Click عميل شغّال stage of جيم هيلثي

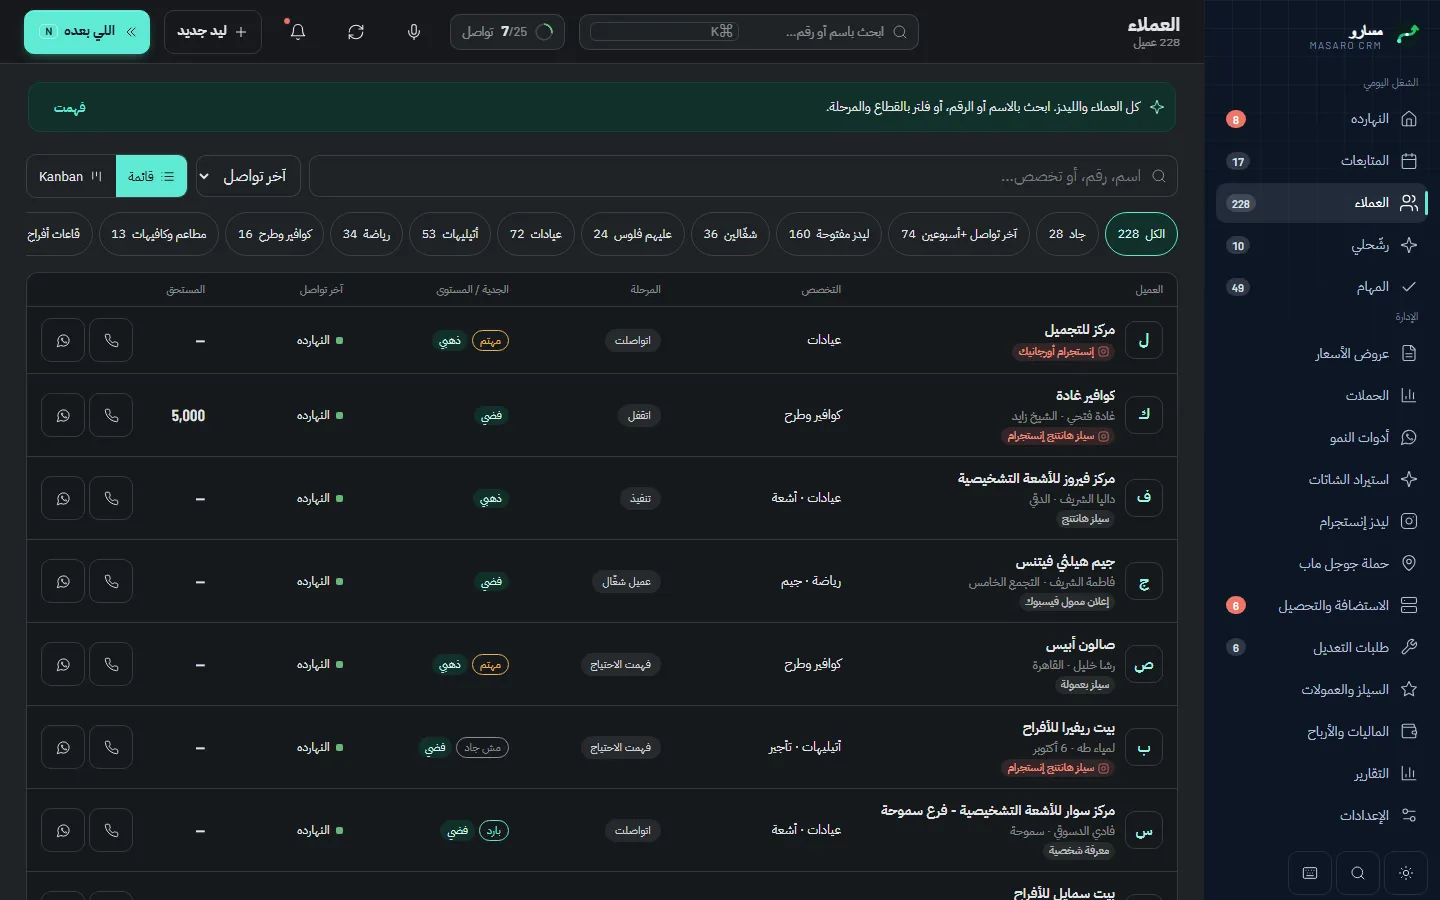click(627, 582)
